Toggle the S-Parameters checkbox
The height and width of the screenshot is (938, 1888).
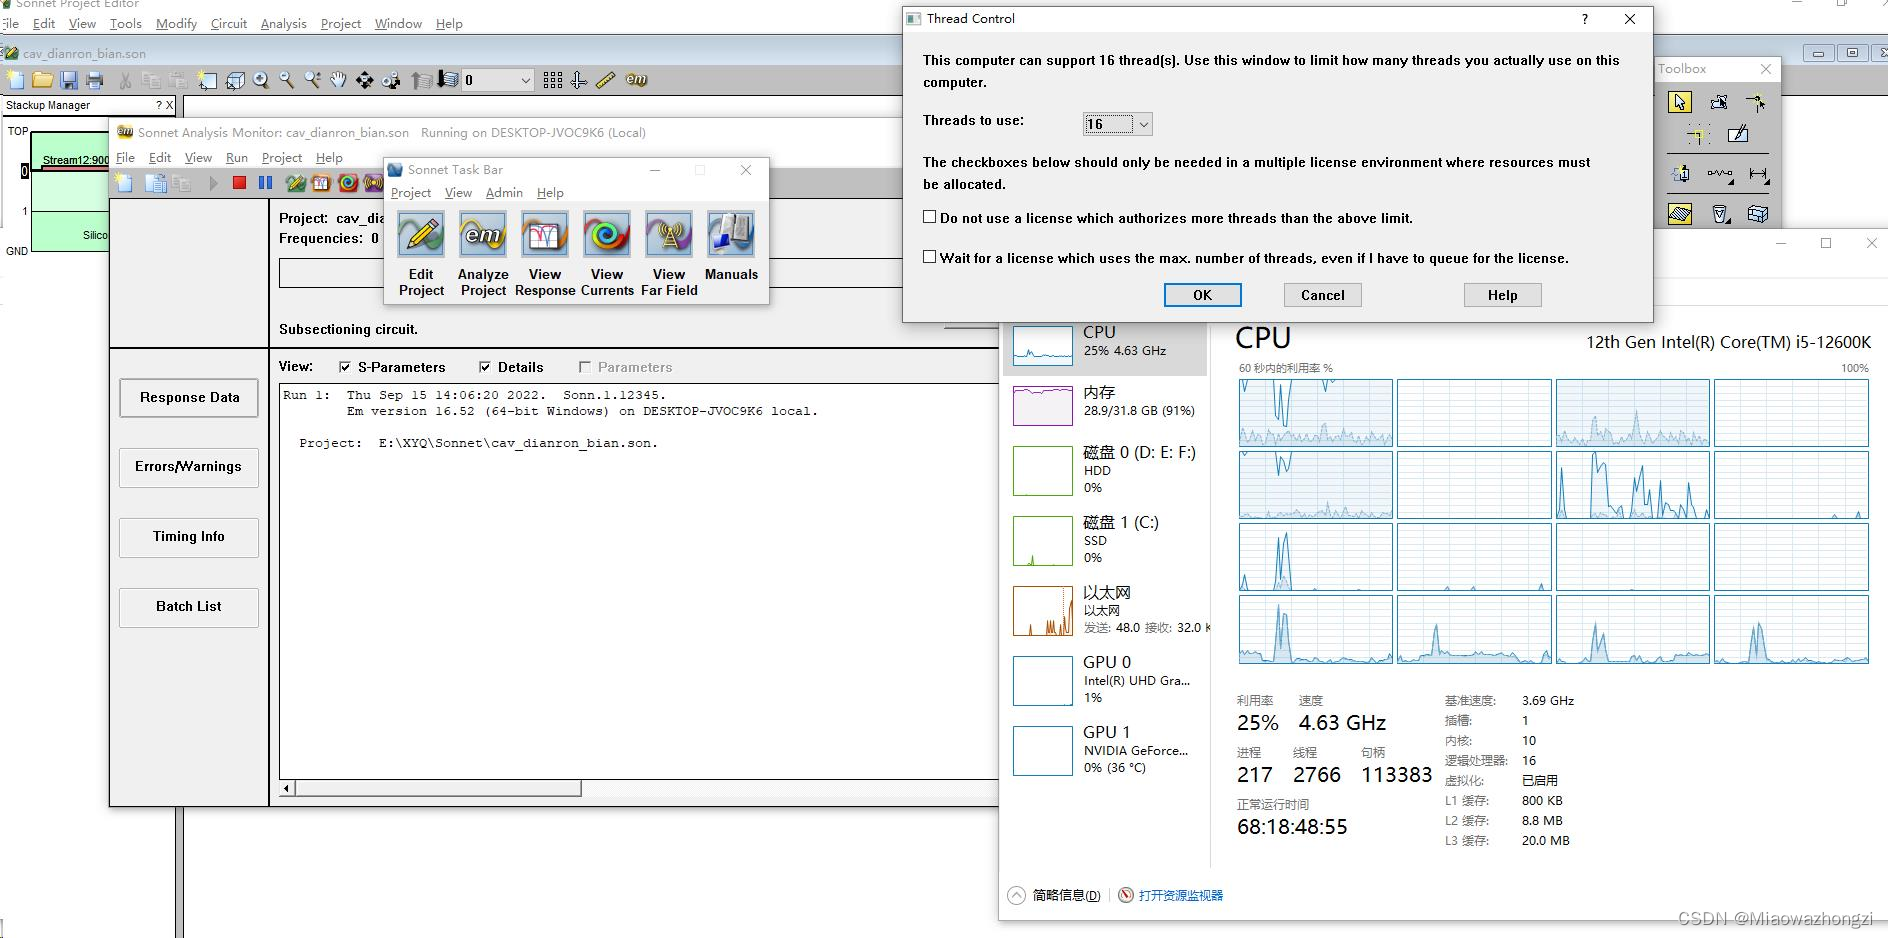[x=345, y=367]
